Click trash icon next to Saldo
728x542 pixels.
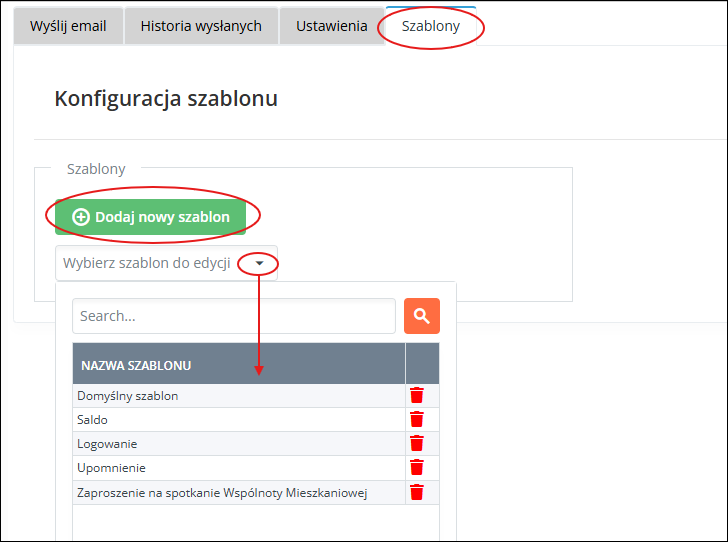click(417, 420)
